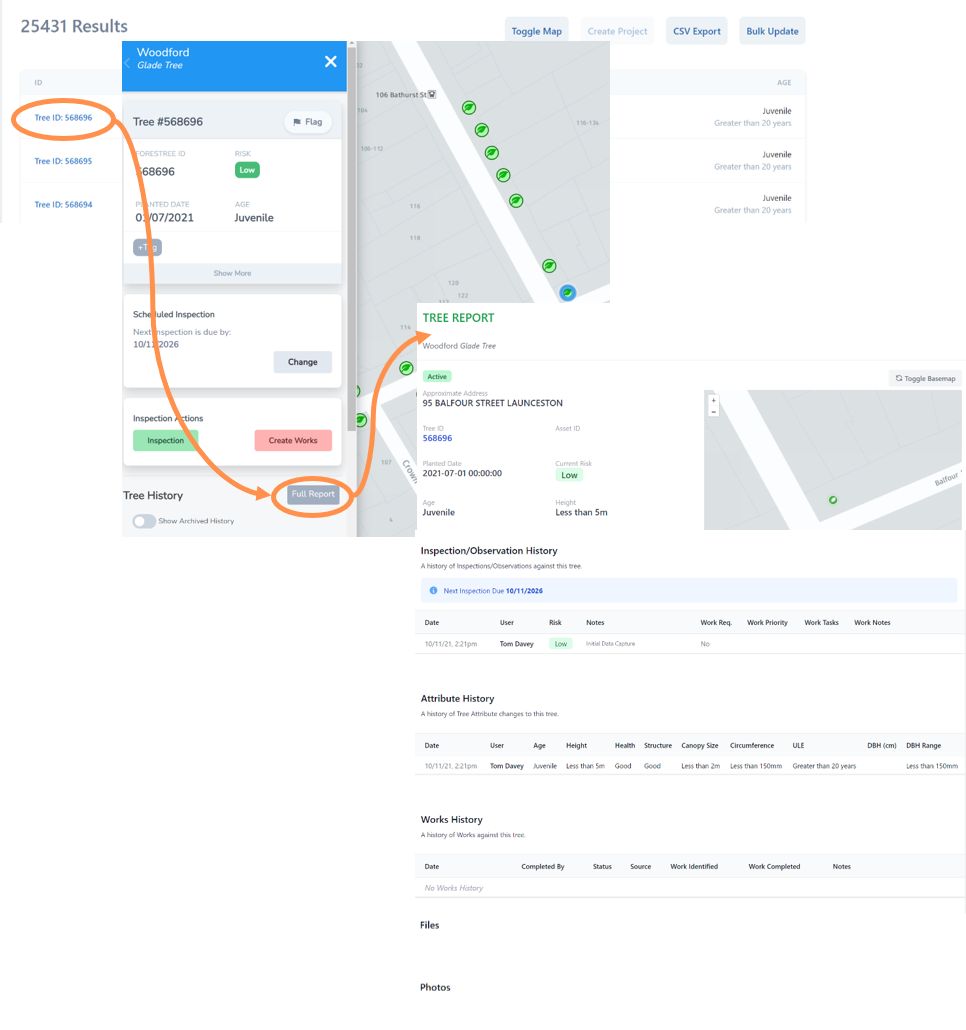Click the back chevron in panel header
This screenshot has height=1030, width=966.
click(x=127, y=62)
